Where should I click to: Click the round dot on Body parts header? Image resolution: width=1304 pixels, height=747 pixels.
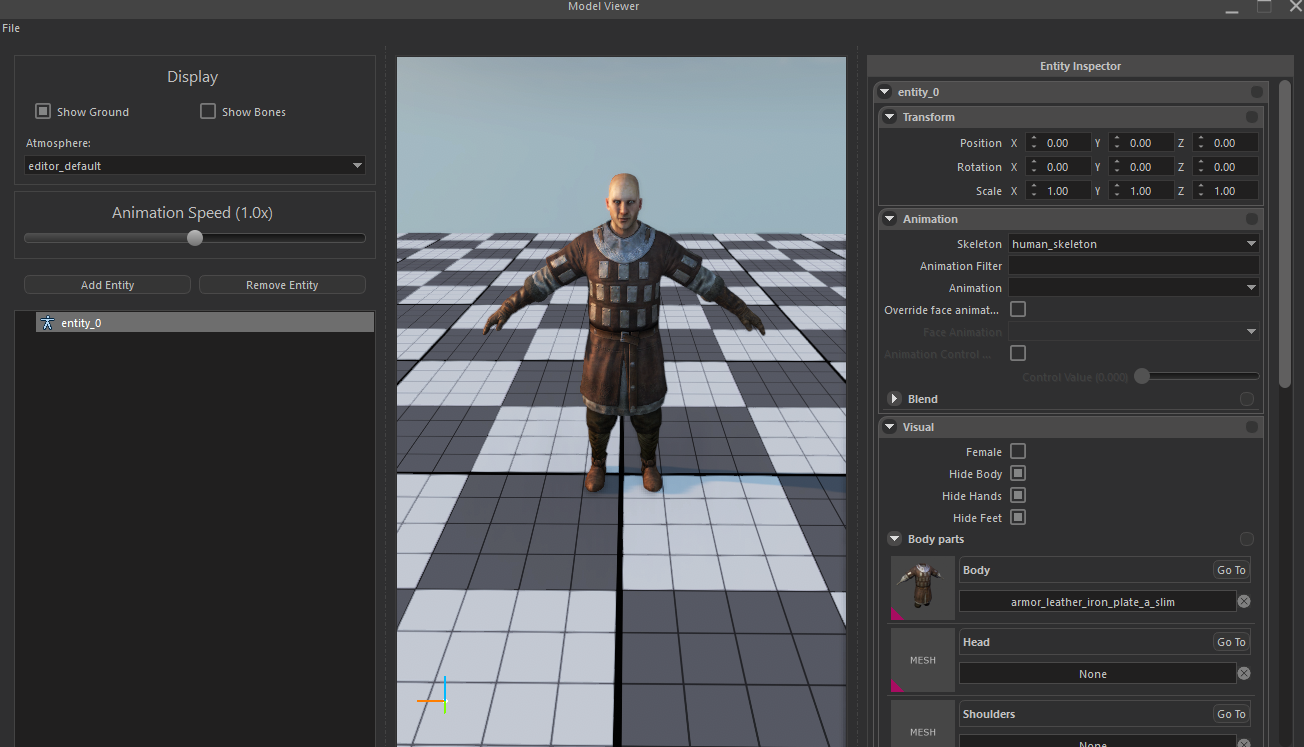tap(1247, 539)
